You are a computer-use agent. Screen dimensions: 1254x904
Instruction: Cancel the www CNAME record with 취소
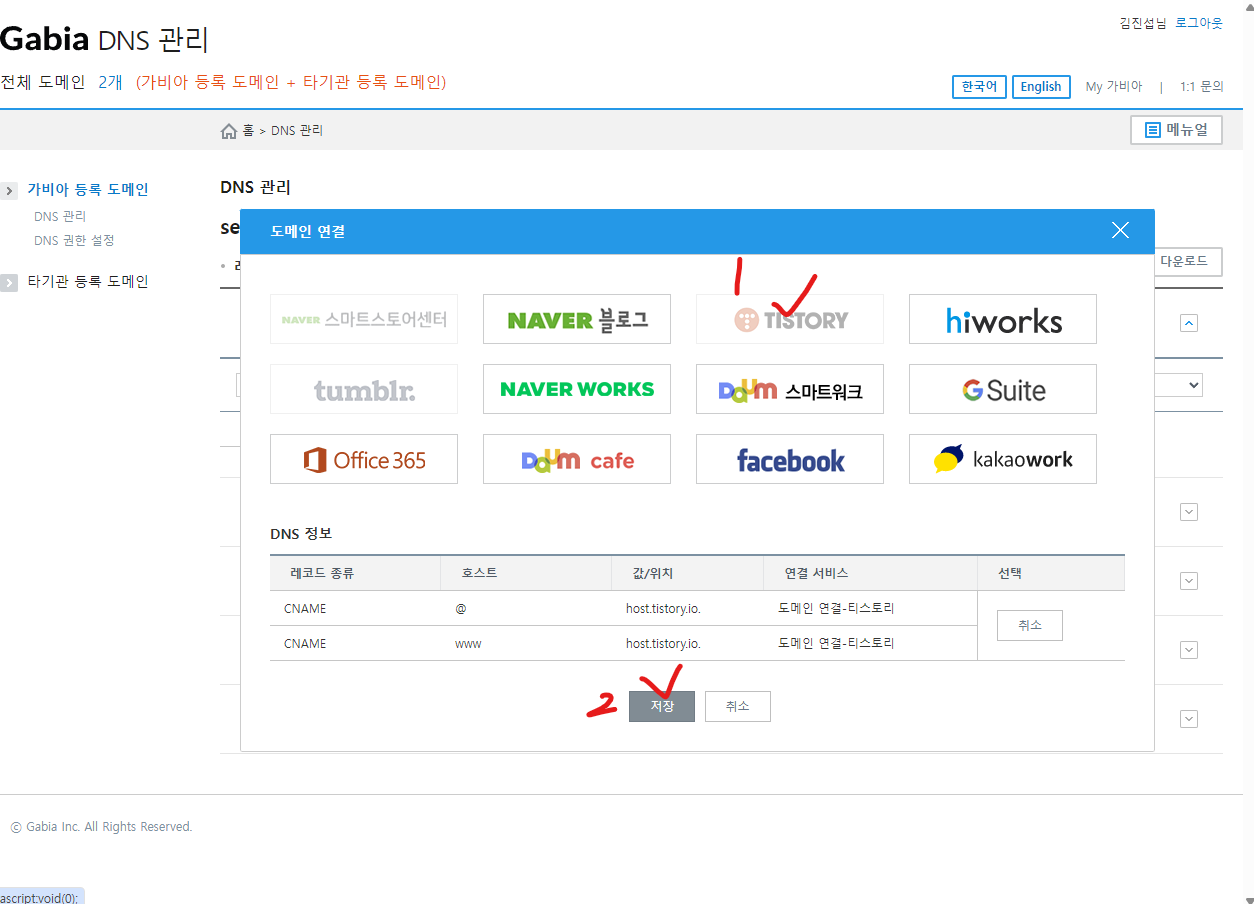point(1029,625)
